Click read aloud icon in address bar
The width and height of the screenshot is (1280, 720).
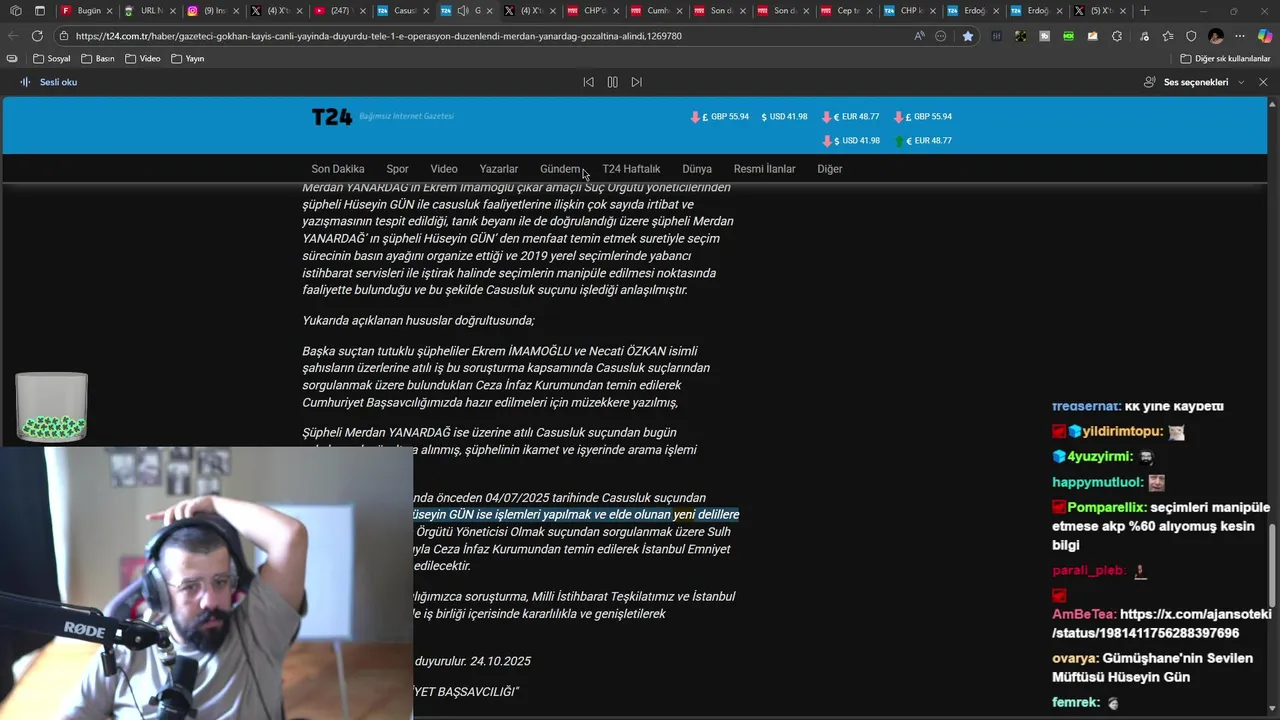(x=919, y=36)
